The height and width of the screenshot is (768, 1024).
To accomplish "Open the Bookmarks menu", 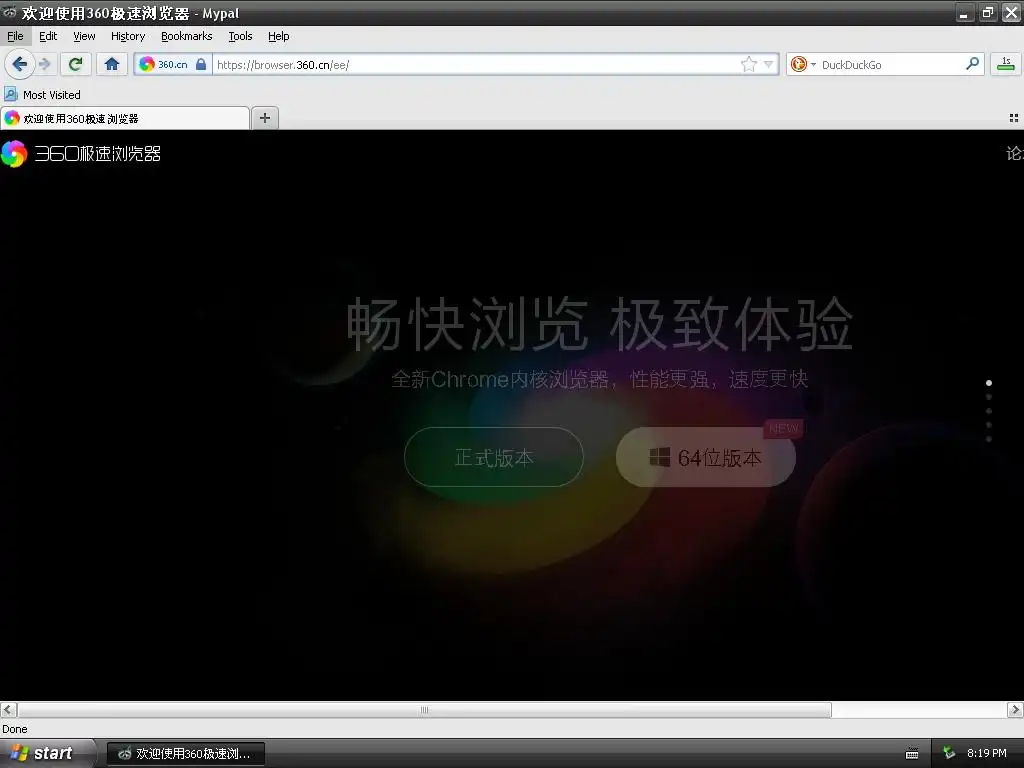I will [x=186, y=36].
